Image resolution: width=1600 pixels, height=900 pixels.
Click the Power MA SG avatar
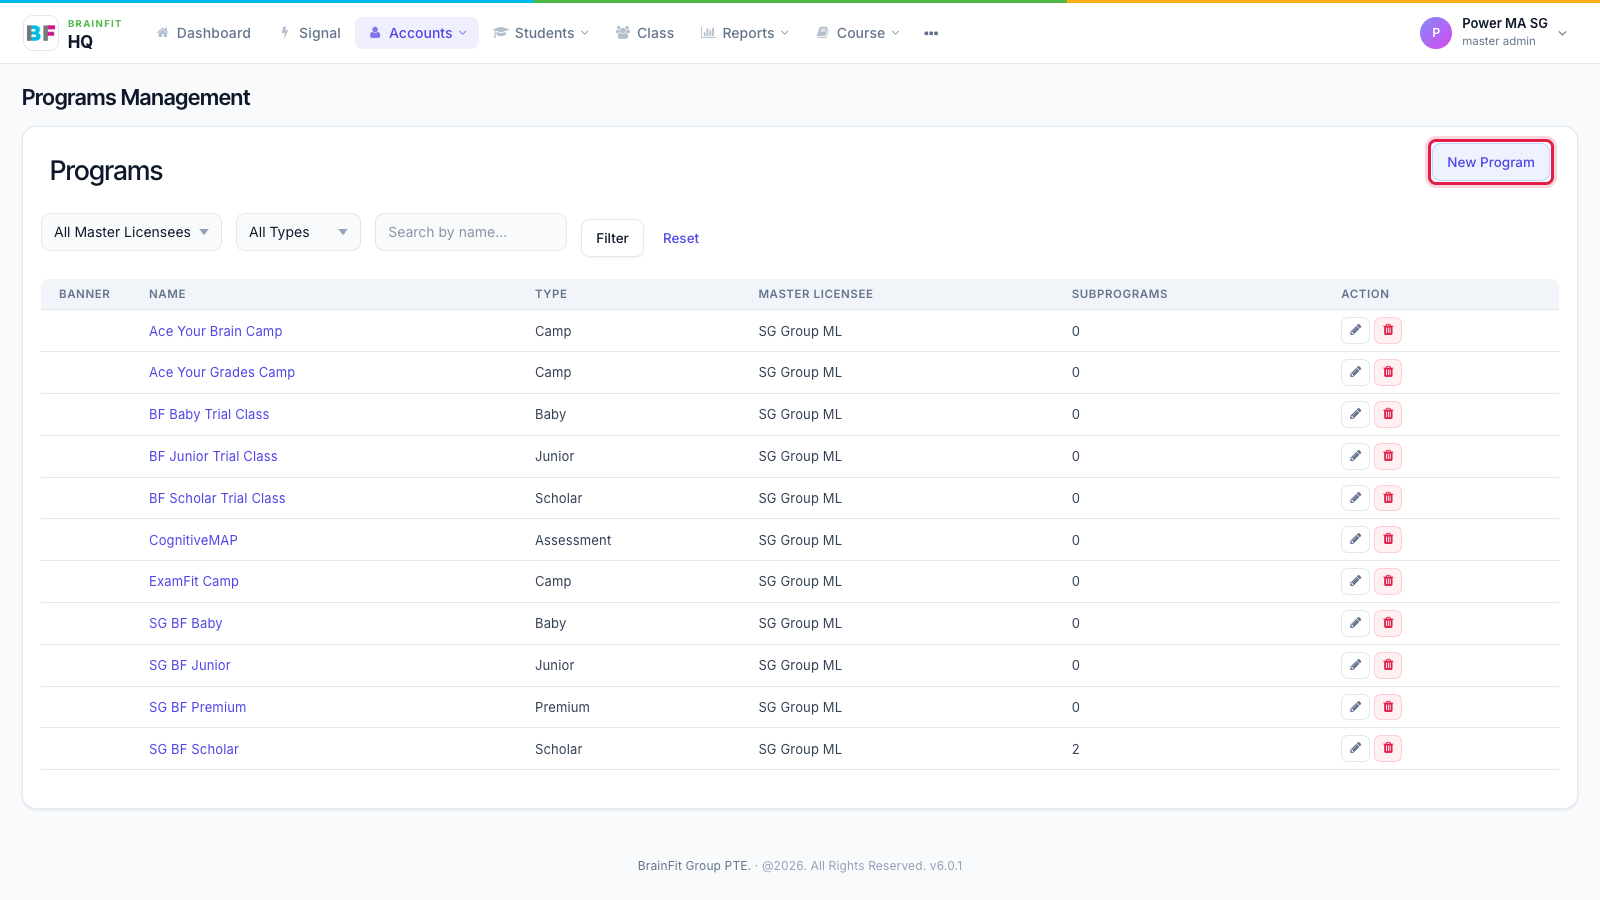tap(1435, 33)
